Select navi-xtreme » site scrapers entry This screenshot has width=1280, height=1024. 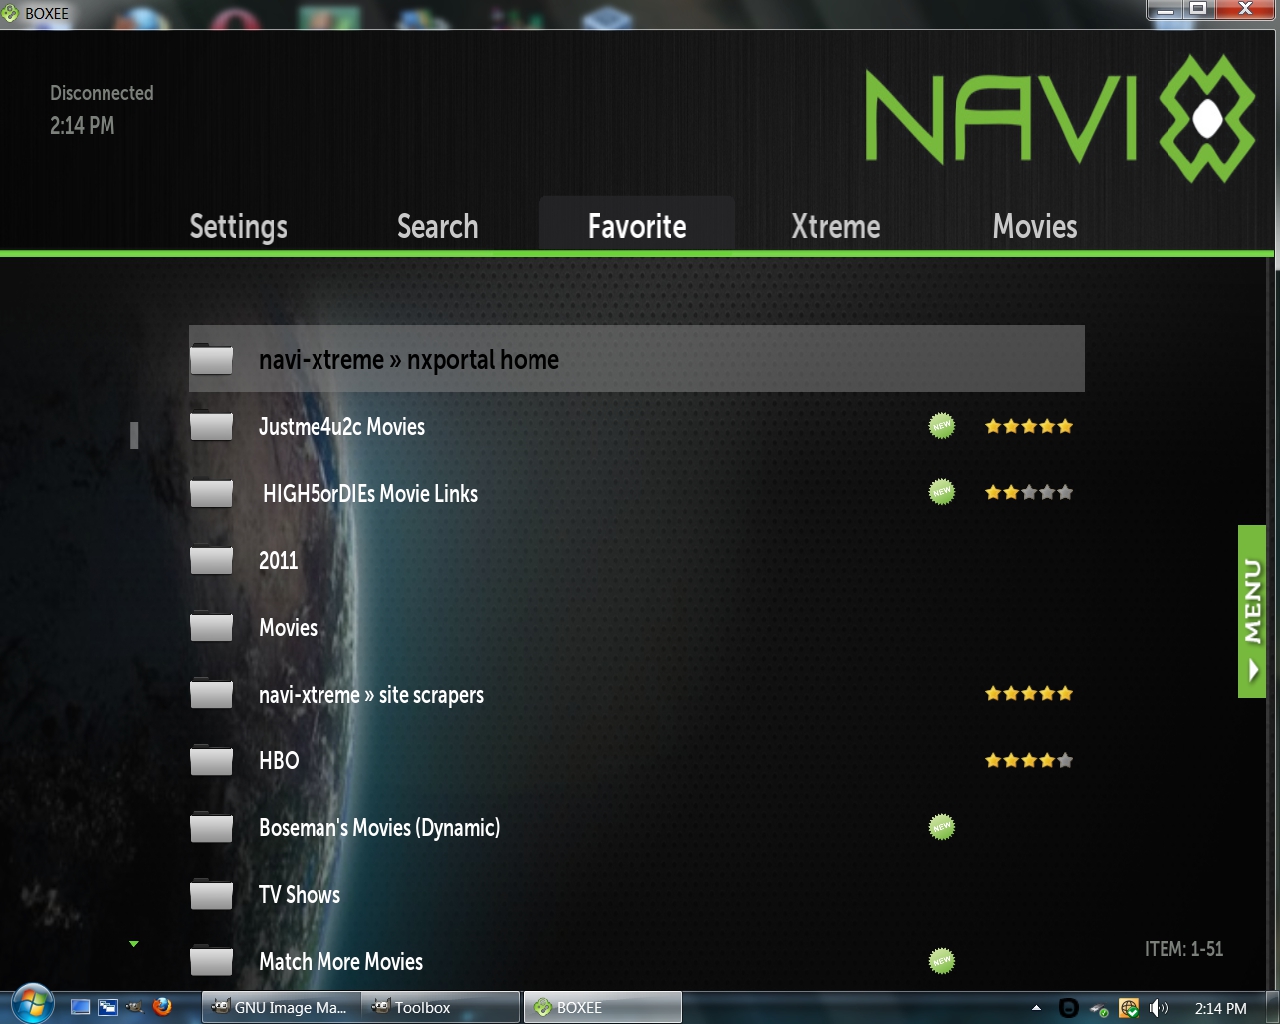point(636,694)
